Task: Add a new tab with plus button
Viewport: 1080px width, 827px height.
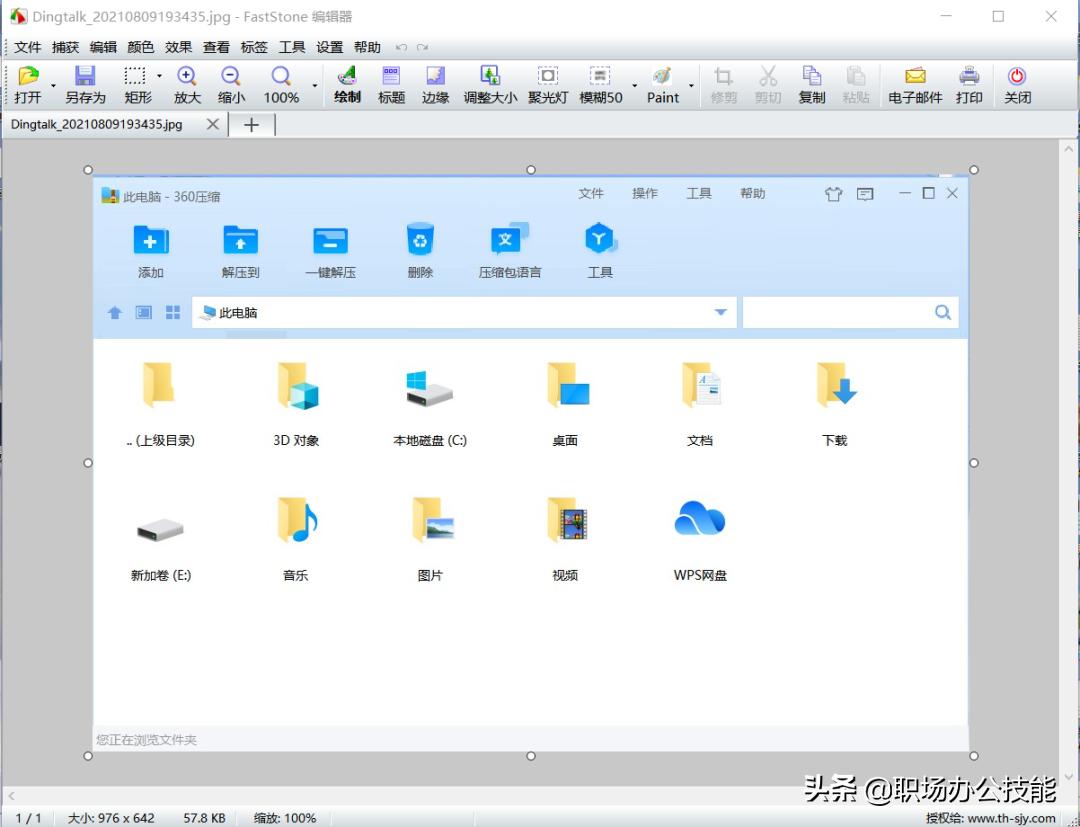Action: [x=251, y=125]
